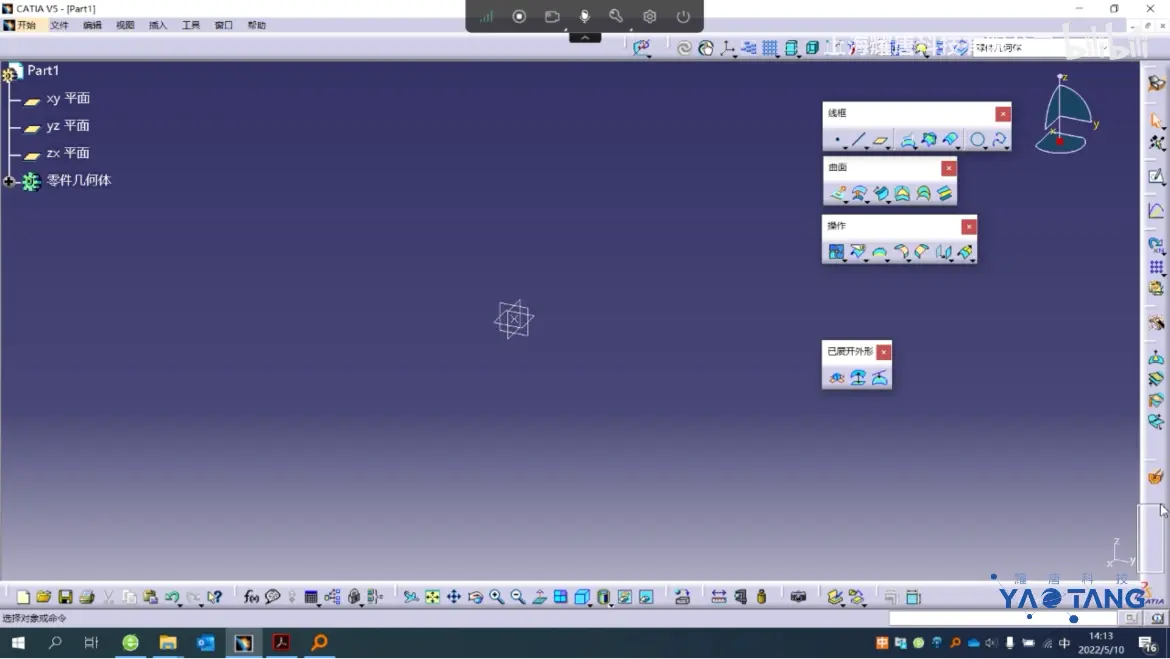Open the Join tool dropdown arrow in 操作
The width and height of the screenshot is (1170, 659).
coord(845,260)
